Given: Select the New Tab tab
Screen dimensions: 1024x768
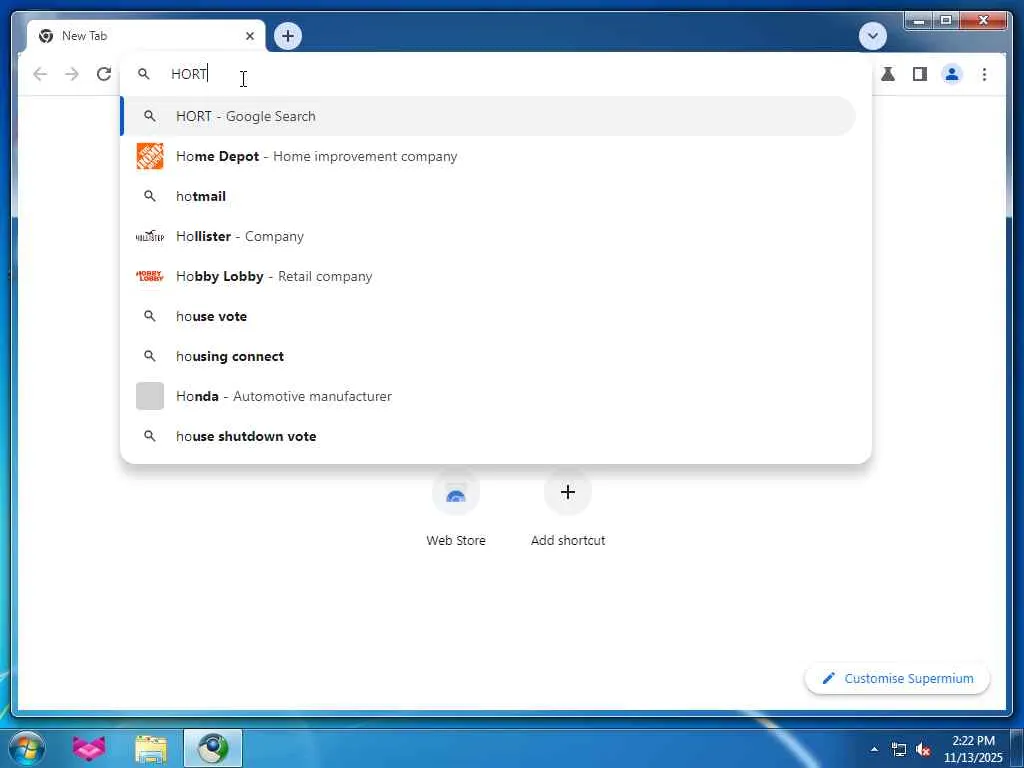Looking at the screenshot, I should pos(146,36).
